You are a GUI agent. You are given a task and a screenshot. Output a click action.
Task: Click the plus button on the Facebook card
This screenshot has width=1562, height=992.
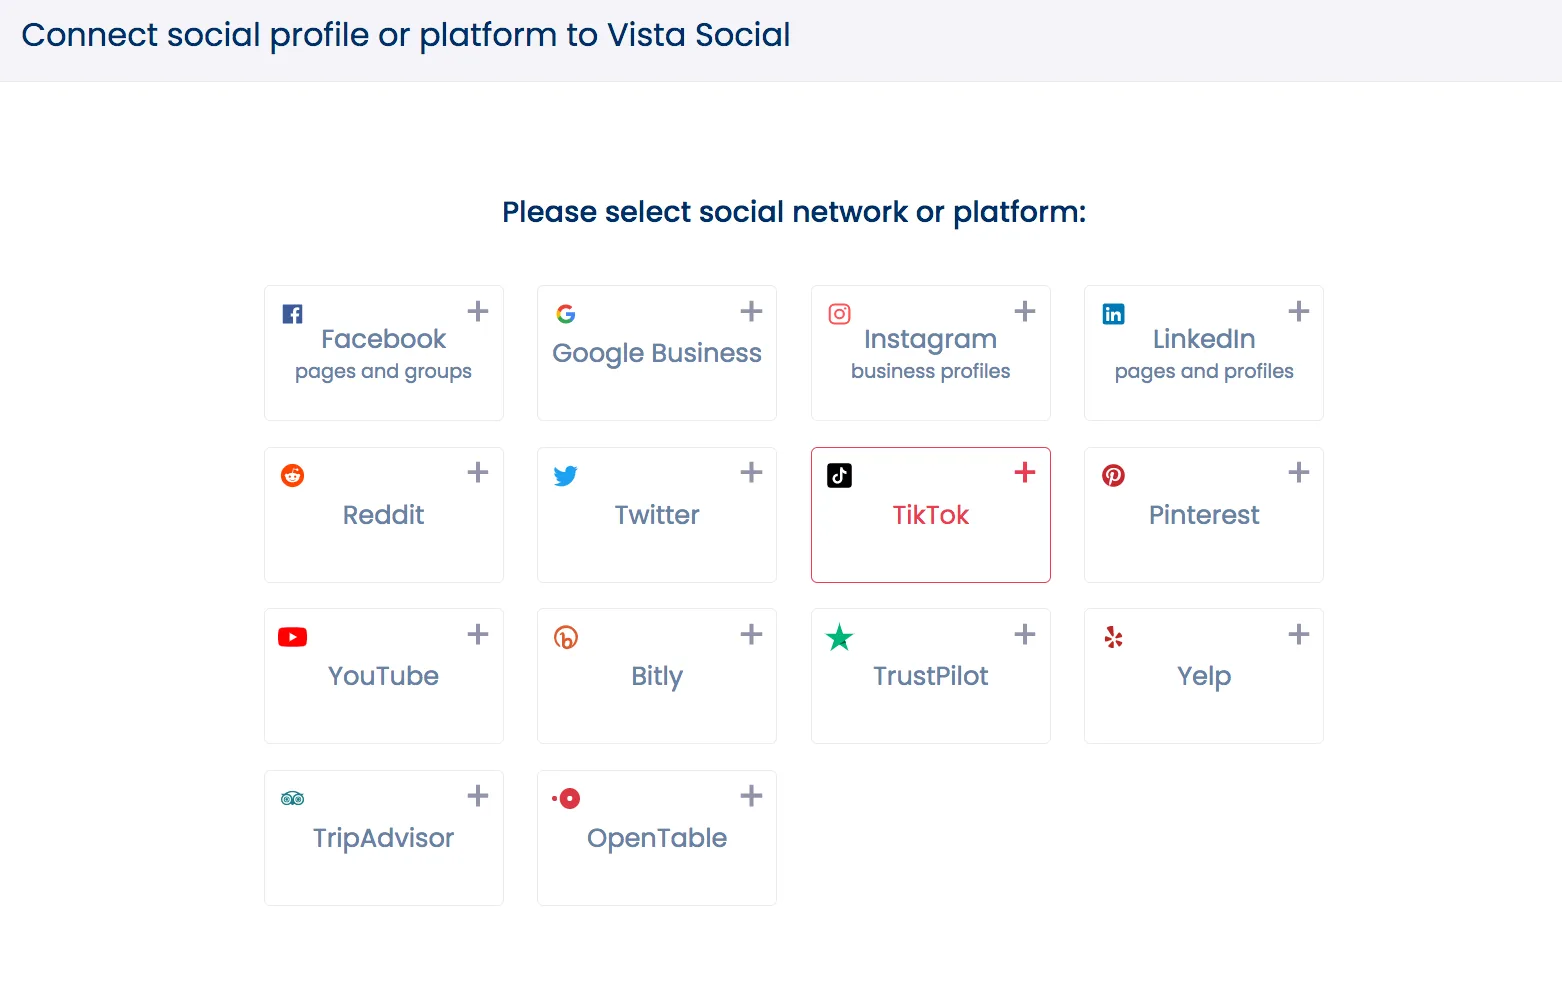click(477, 311)
